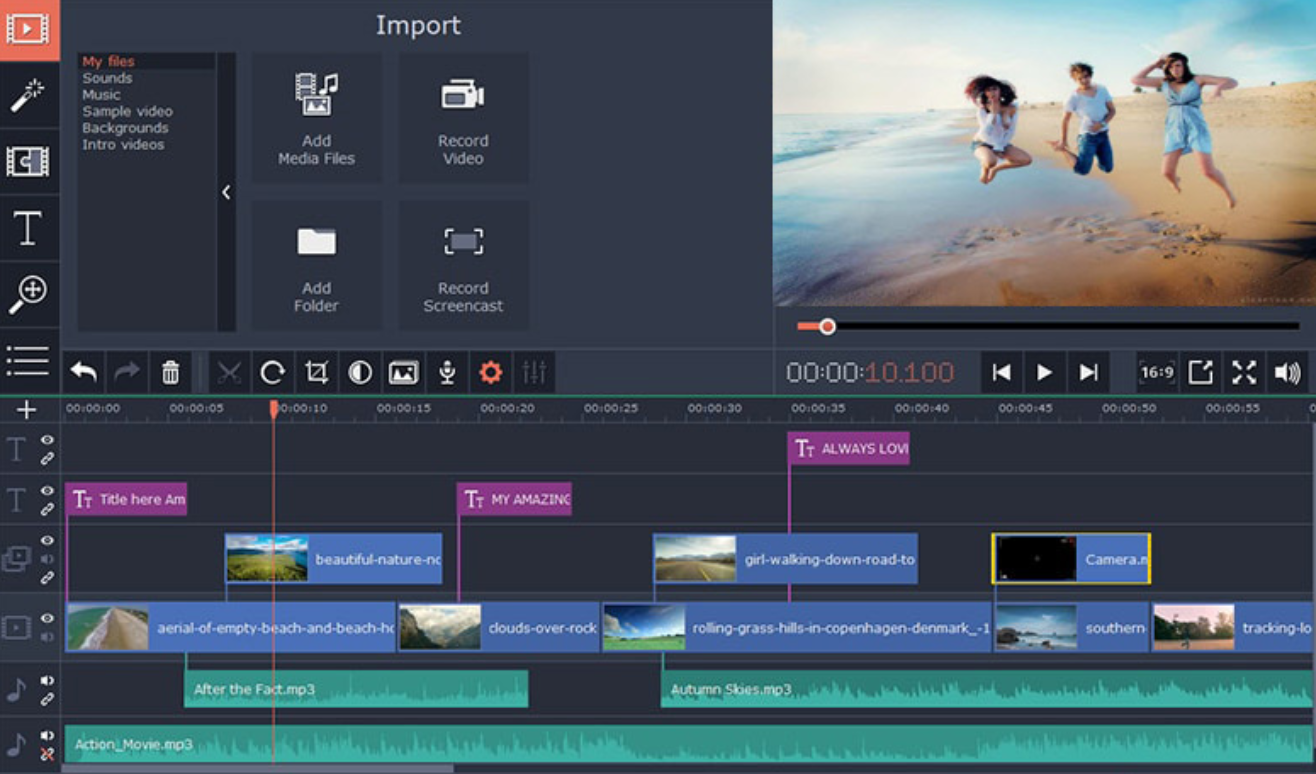The width and height of the screenshot is (1316, 774).
Task: Switch to the Sounds category
Action: tap(107, 77)
